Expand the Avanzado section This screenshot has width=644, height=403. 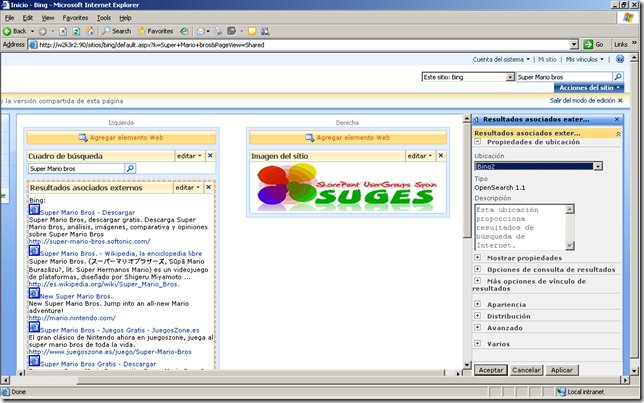[x=478, y=327]
